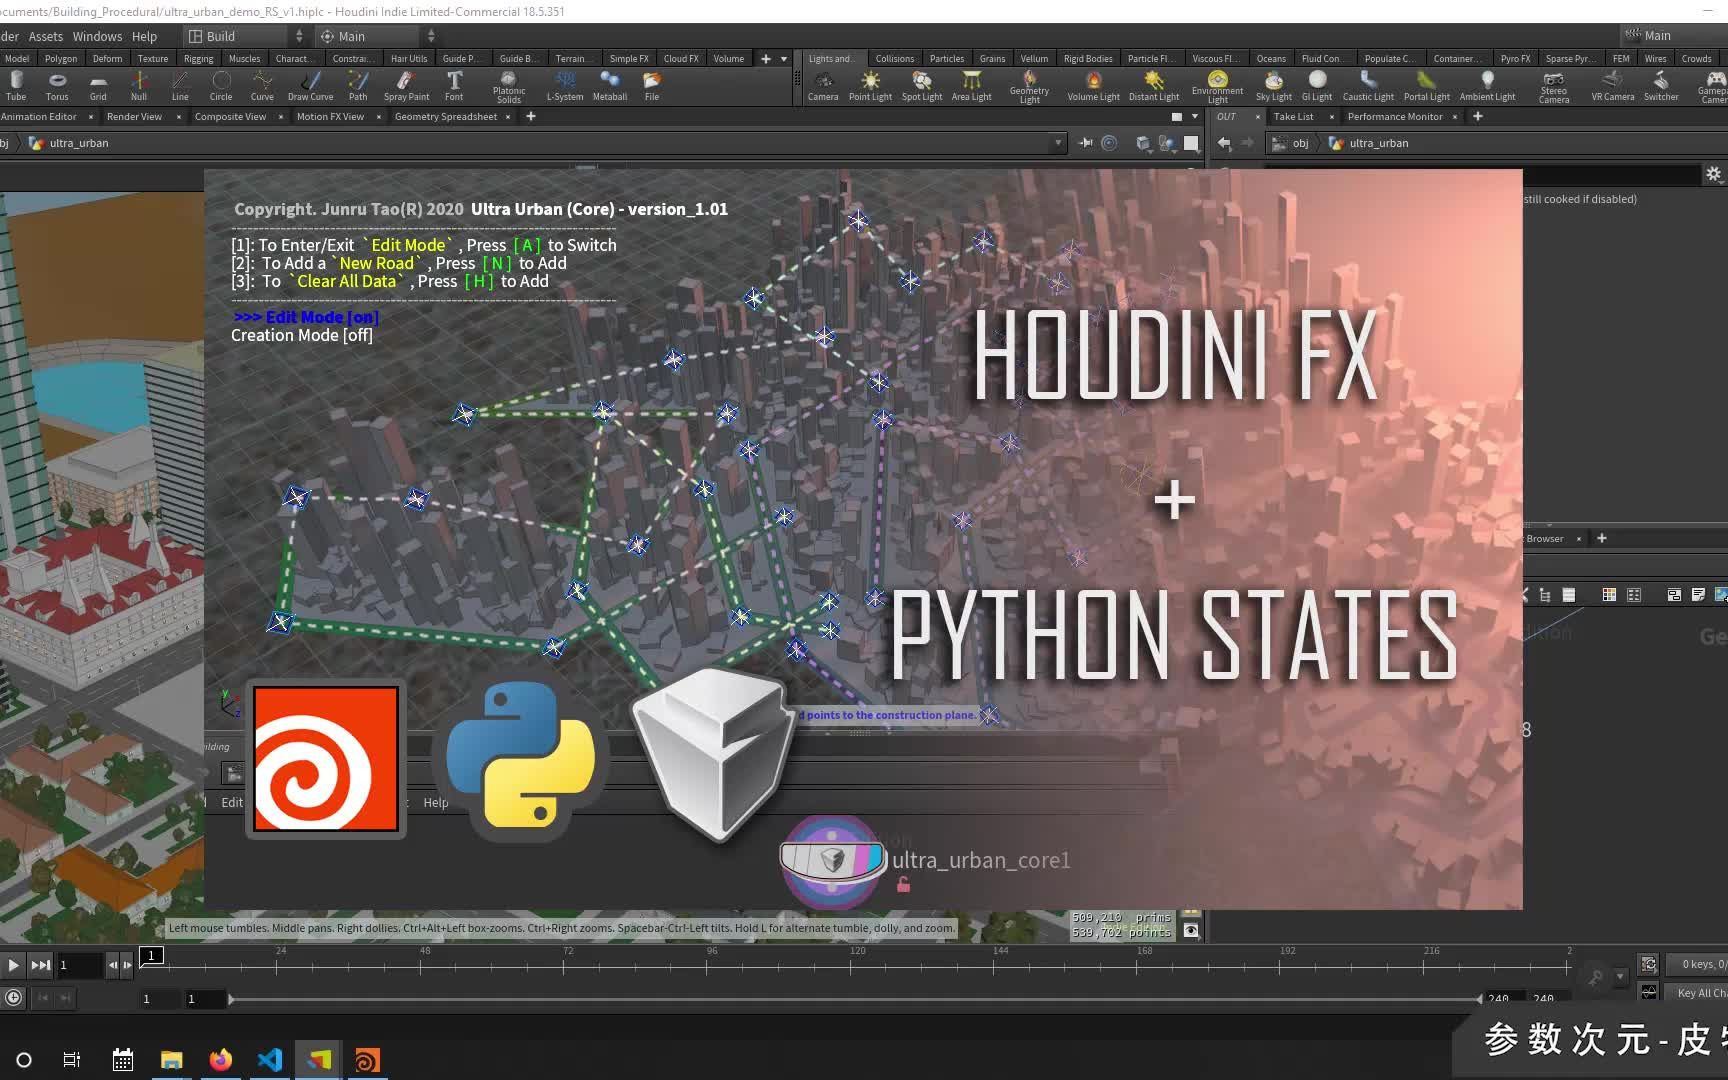The image size is (1728, 1080).
Task: Add a new pane tab after Performance Monitor
Action: [1478, 117]
